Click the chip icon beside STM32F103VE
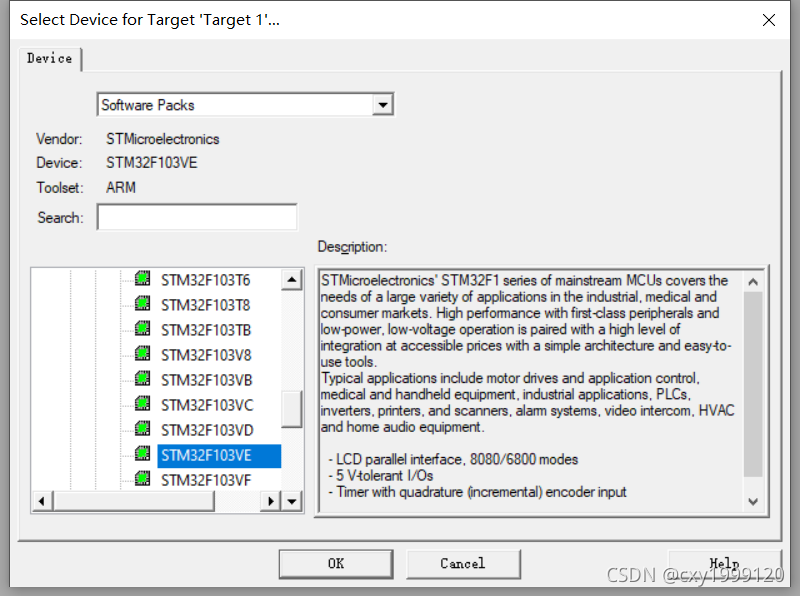 pos(143,454)
